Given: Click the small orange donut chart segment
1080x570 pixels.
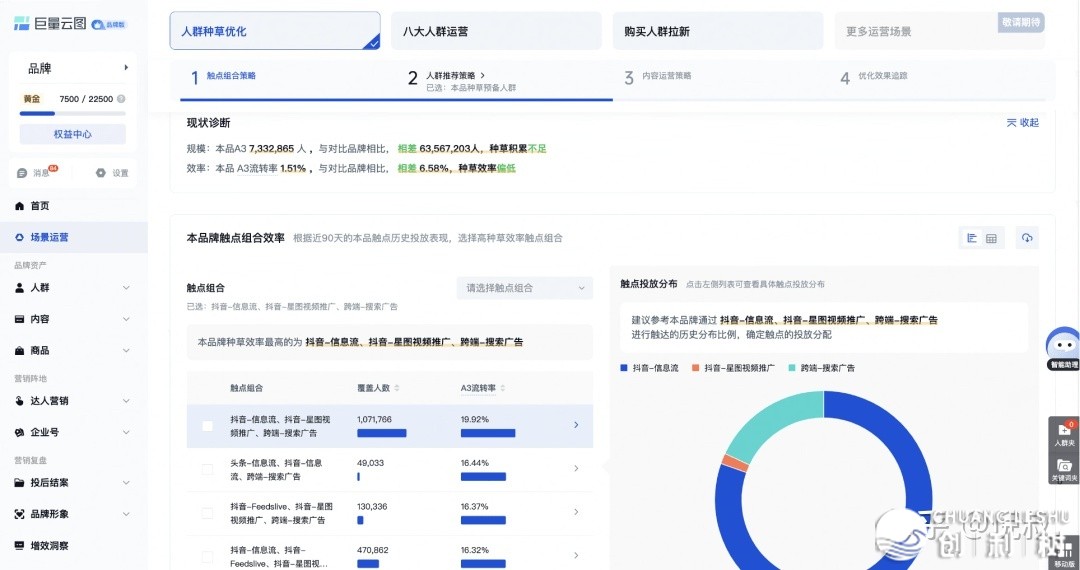Looking at the screenshot, I should (736, 464).
